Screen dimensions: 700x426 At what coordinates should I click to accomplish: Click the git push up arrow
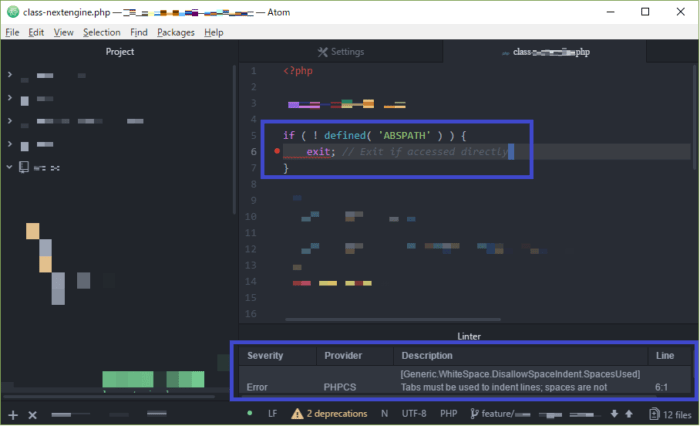[628, 413]
